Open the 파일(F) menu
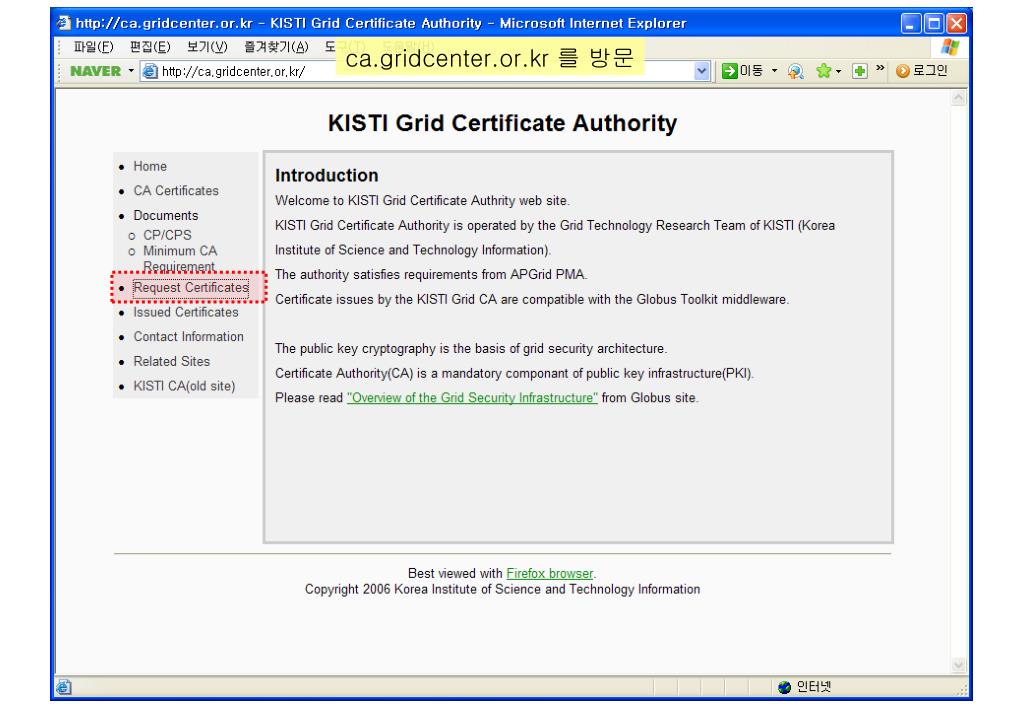The width and height of the screenshot is (1023, 708). pyautogui.click(x=93, y=47)
